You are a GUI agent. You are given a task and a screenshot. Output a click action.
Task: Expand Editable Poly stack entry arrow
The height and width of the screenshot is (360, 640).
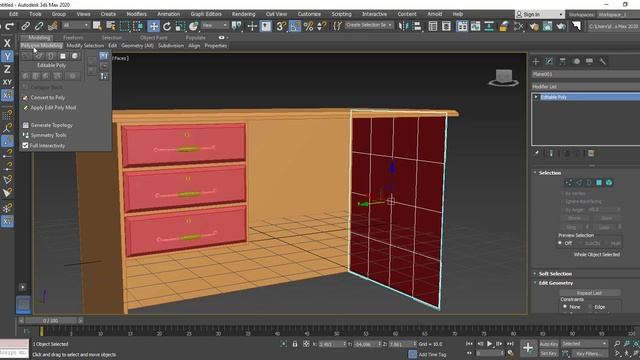(536, 97)
